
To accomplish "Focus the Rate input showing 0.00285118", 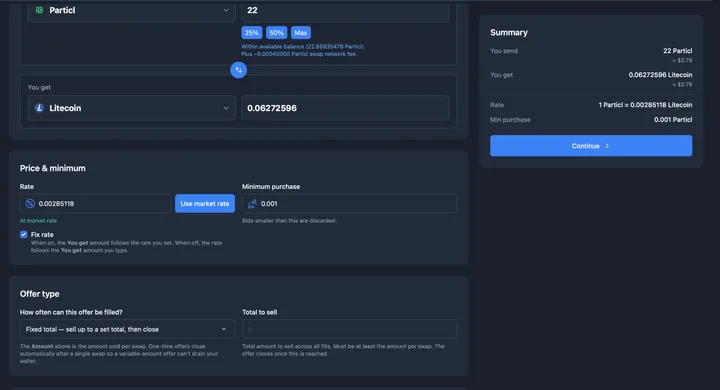I will coord(96,203).
